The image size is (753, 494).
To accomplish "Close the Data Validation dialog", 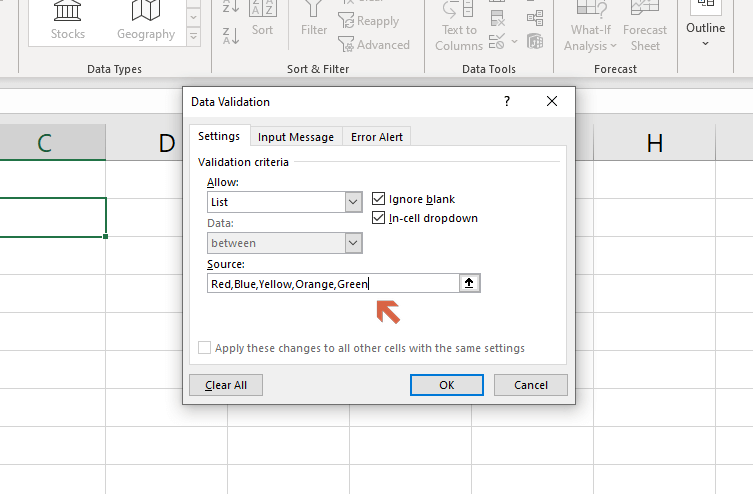I will pyautogui.click(x=552, y=101).
